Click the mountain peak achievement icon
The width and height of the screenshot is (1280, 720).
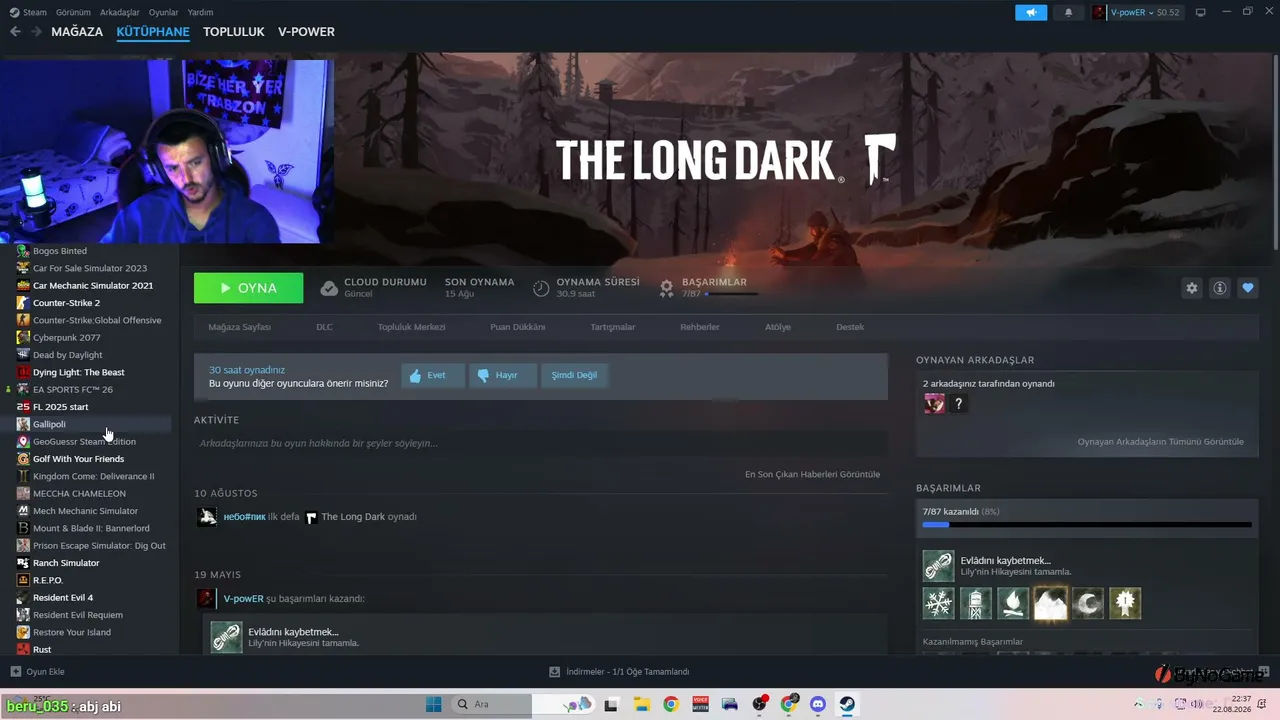tap(1051, 603)
